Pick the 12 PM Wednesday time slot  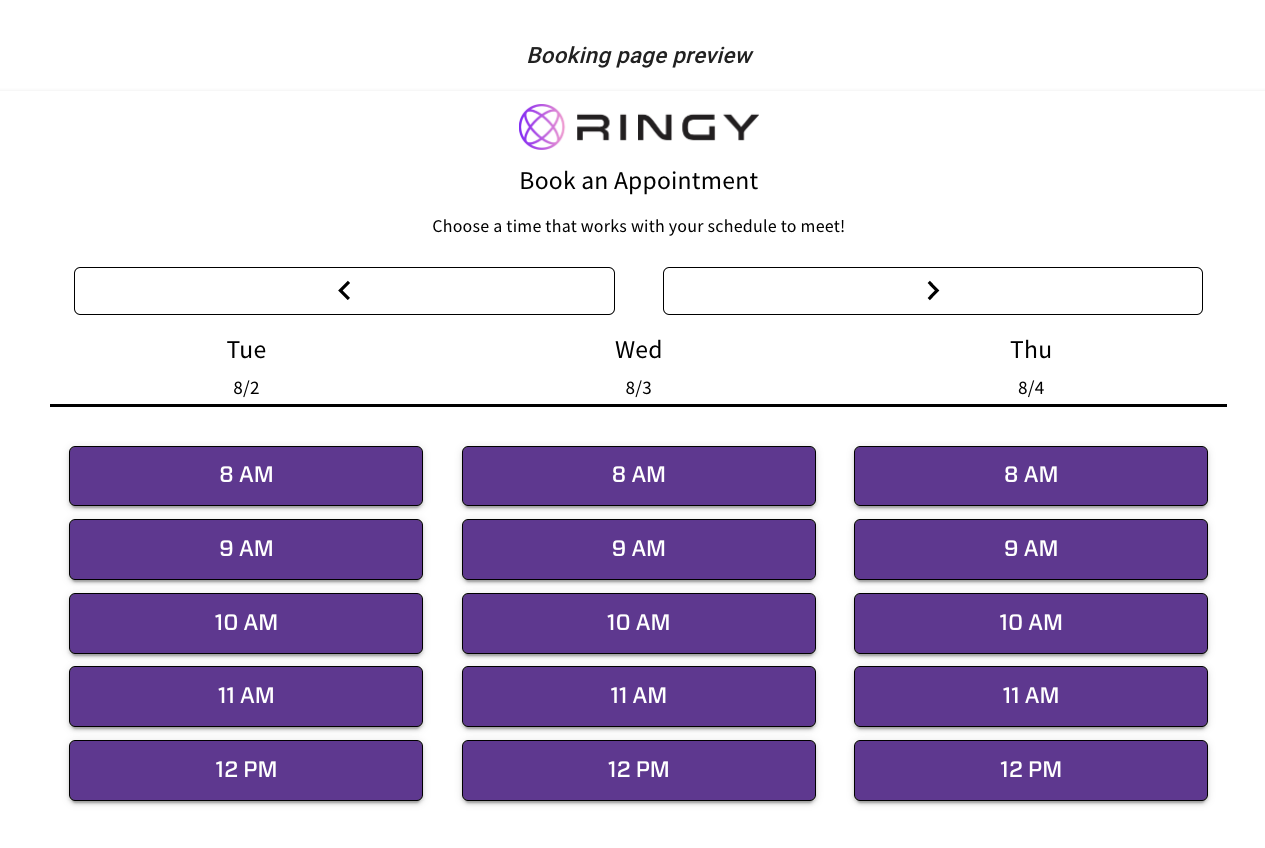click(x=639, y=770)
